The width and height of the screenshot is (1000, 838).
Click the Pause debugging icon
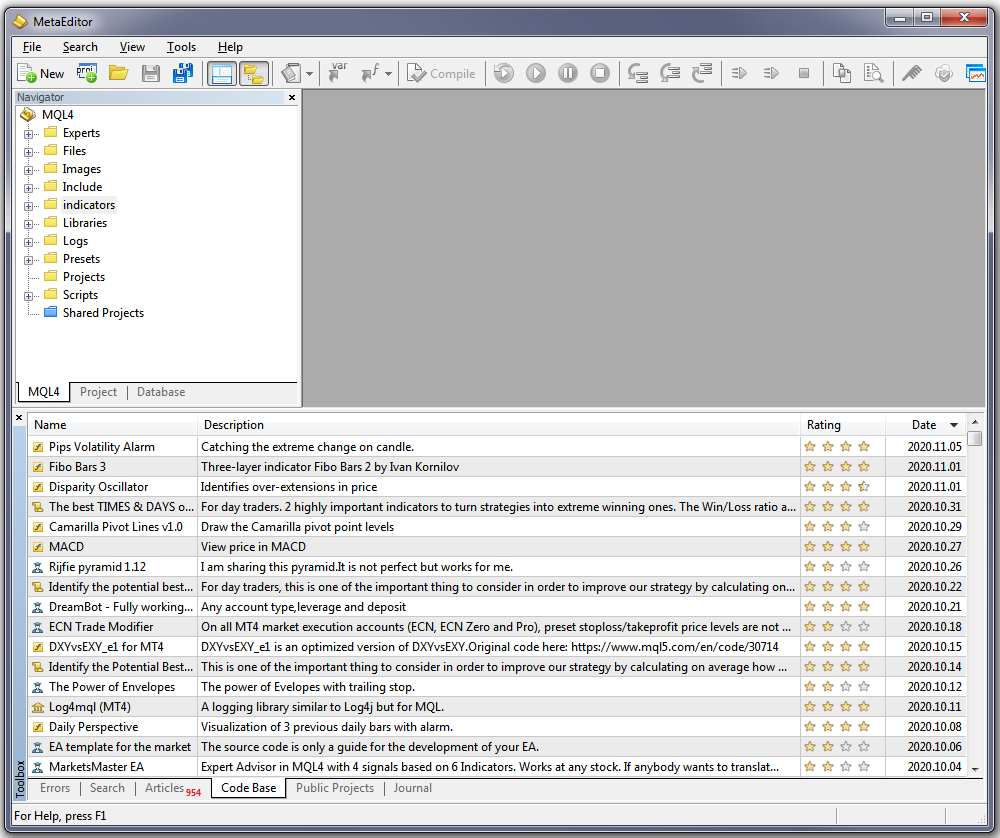coord(568,73)
